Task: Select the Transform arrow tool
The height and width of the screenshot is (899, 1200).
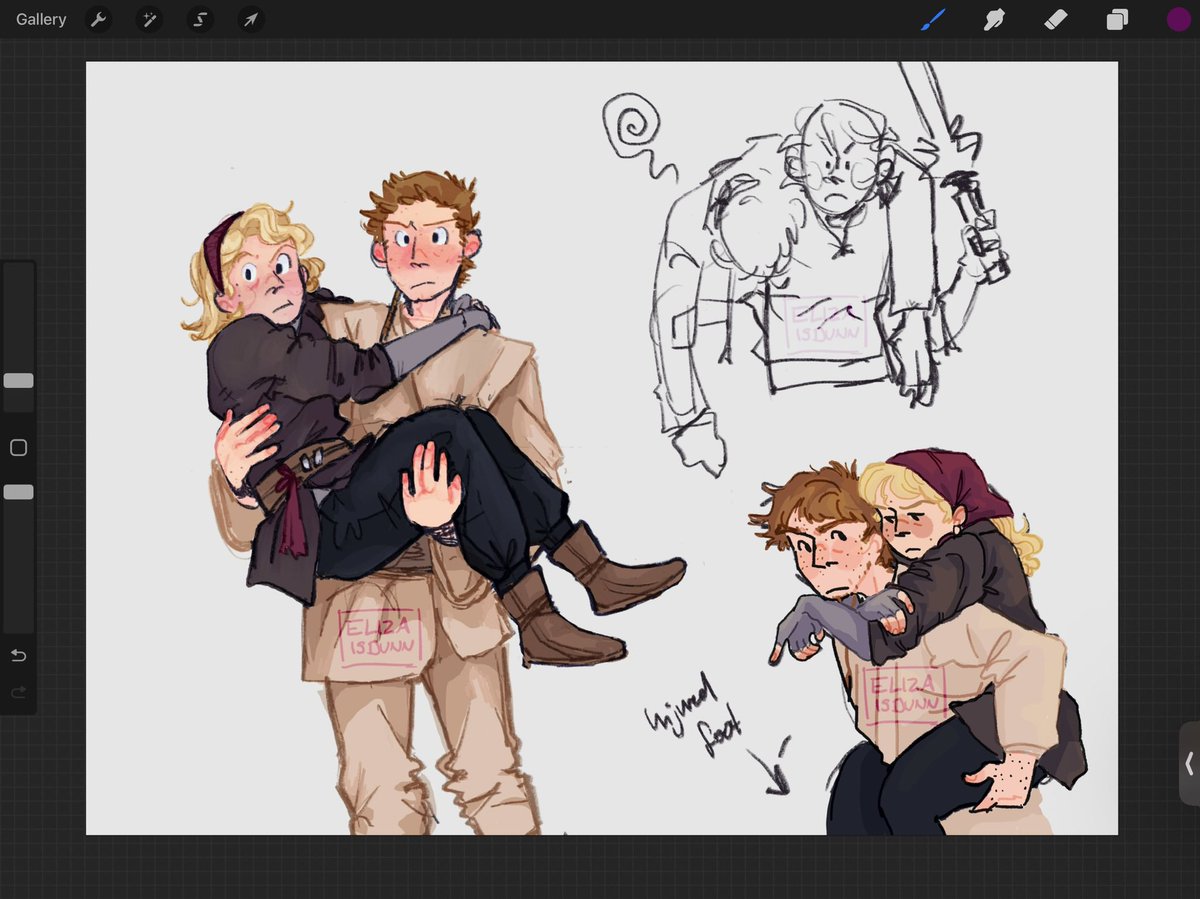Action: coord(251,19)
